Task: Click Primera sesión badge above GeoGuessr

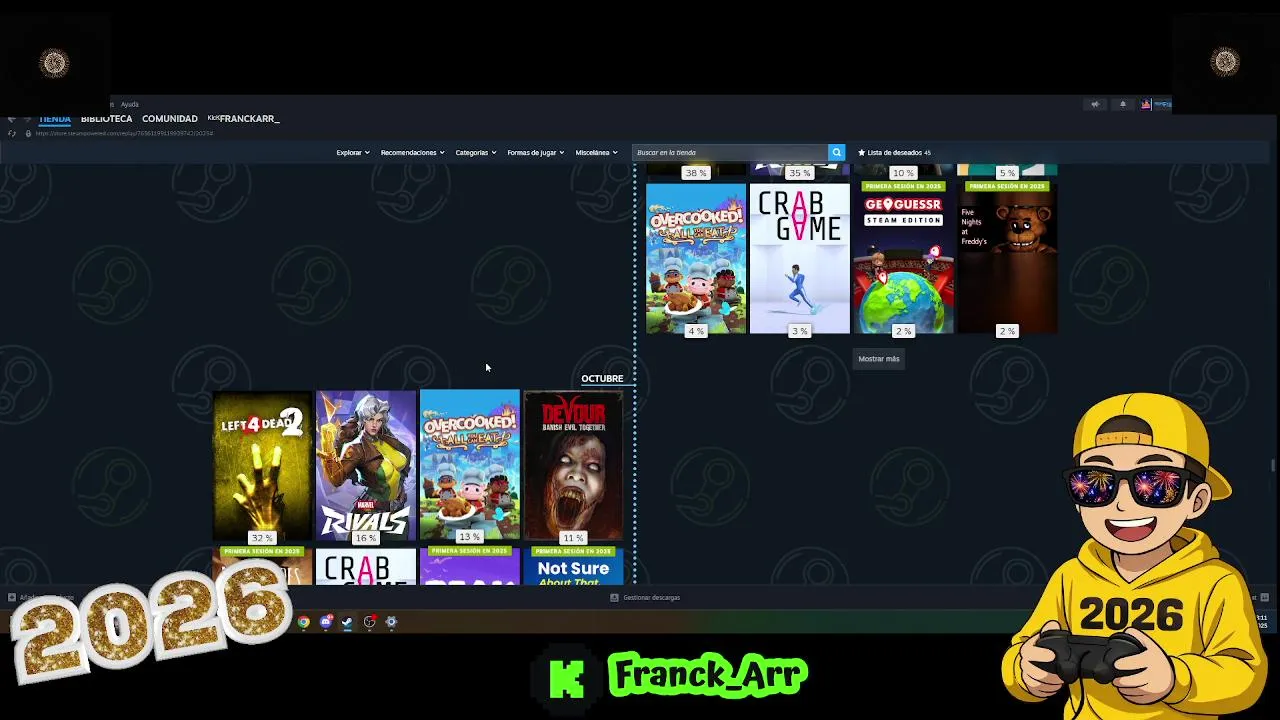Action: coord(903,186)
